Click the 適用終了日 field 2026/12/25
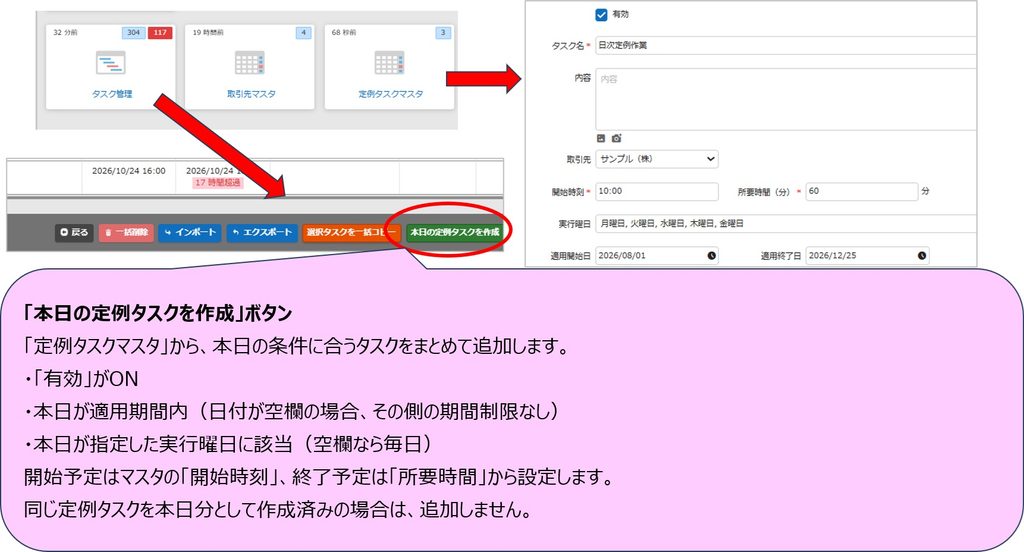Viewport: 1024px width, 552px height. [x=867, y=255]
